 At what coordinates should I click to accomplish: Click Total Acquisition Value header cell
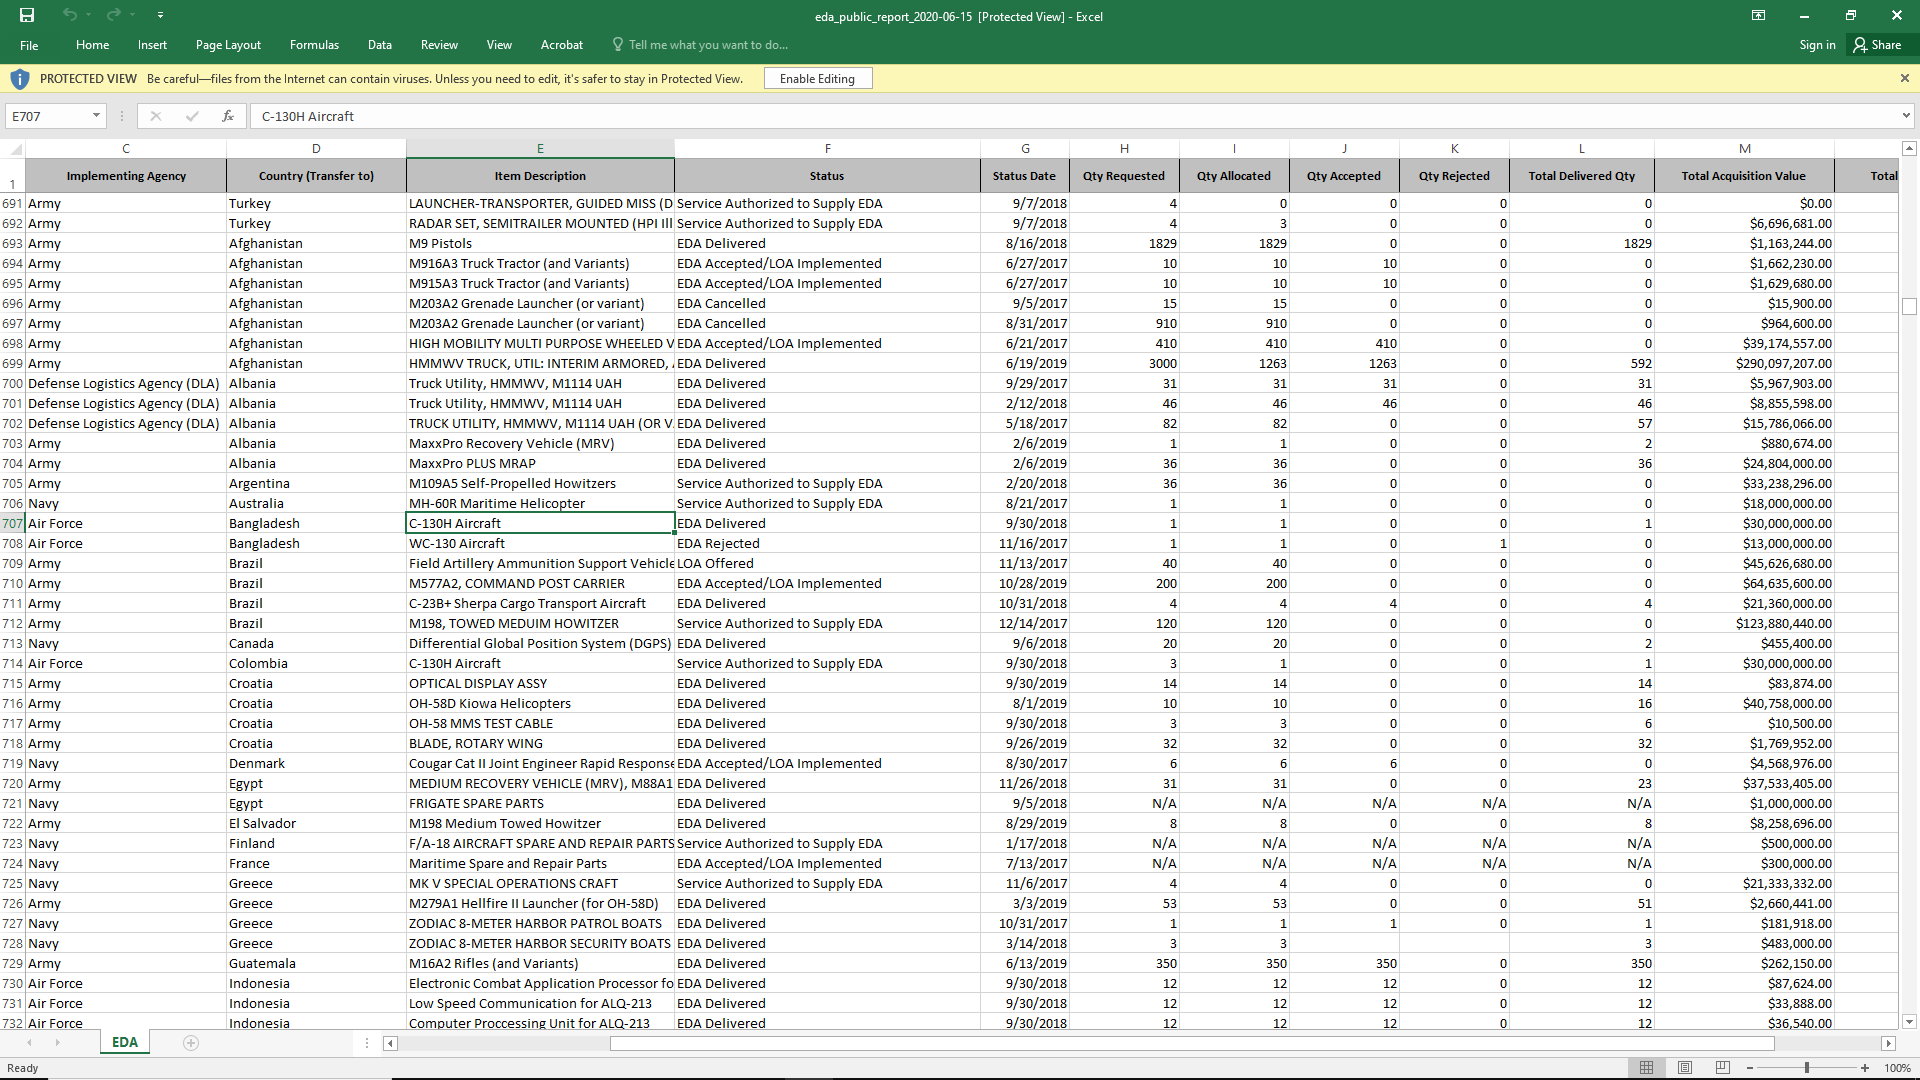coord(1744,176)
